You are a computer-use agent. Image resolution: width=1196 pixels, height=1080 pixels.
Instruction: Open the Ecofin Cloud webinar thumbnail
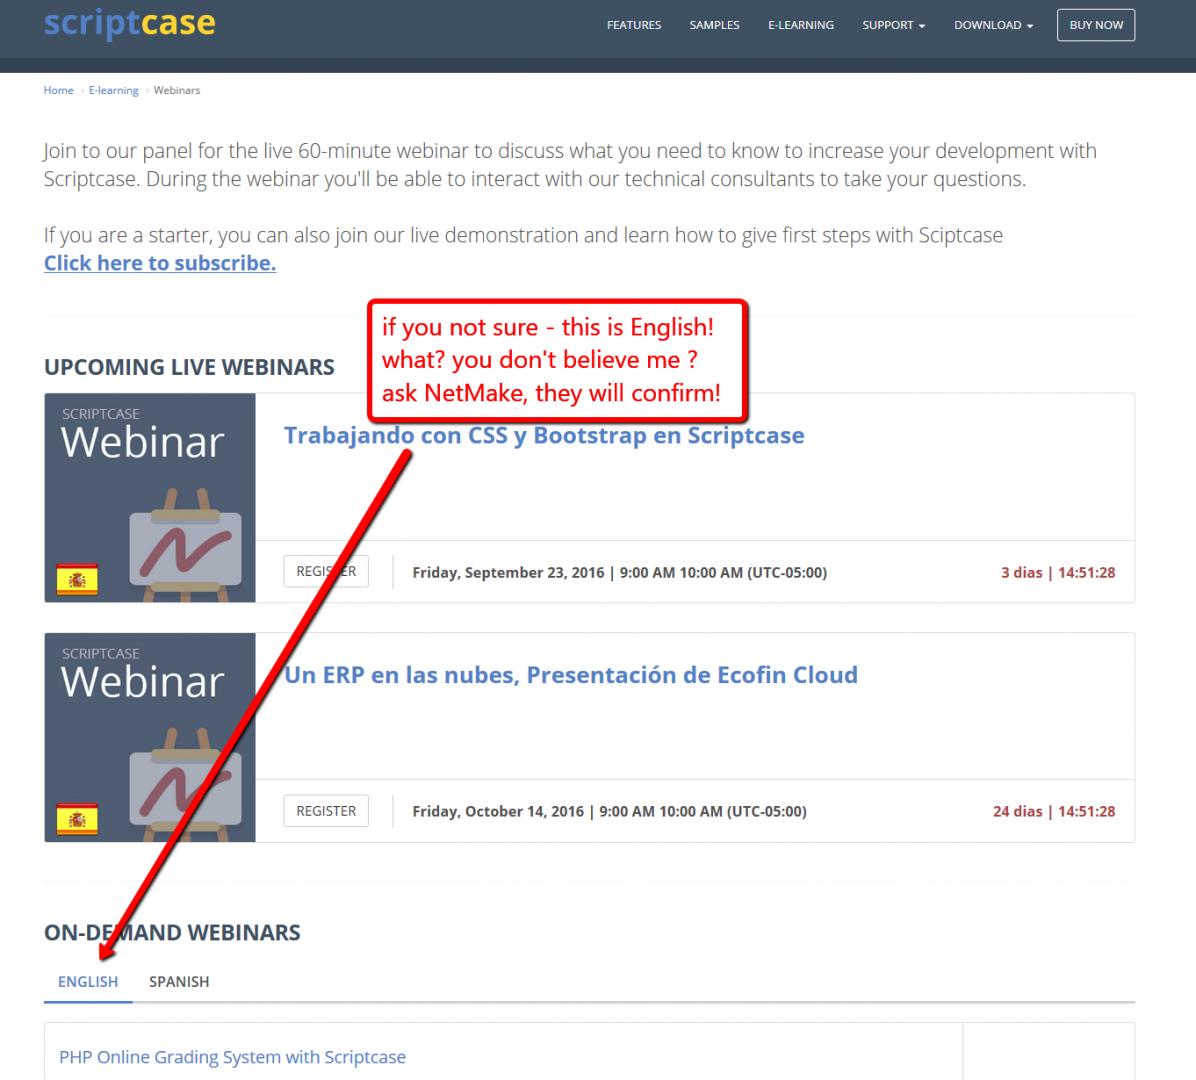[x=150, y=738]
